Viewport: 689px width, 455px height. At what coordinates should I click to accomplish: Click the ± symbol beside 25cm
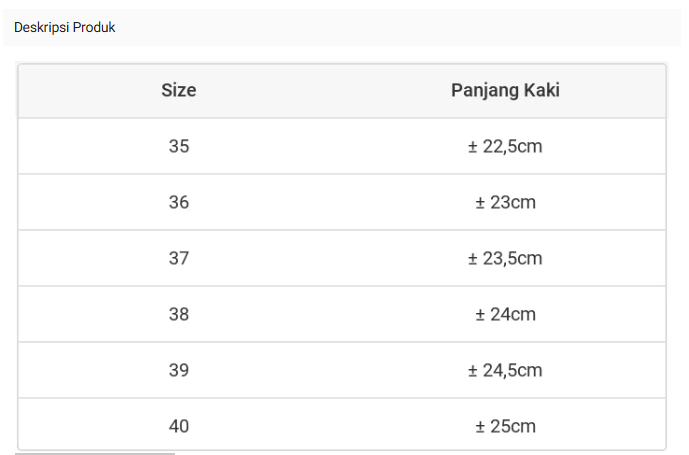[480, 427]
